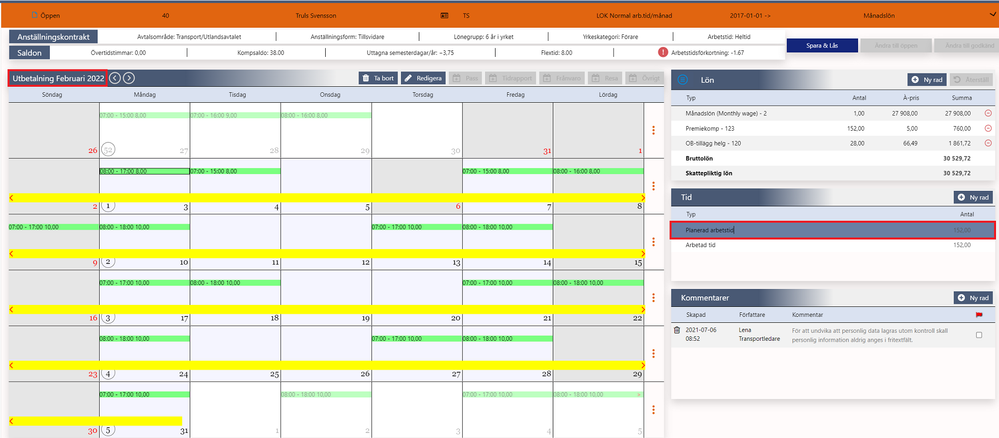Select the green 08:00-17:00 shift on Monday 3
999x438 pixels.
click(145, 172)
